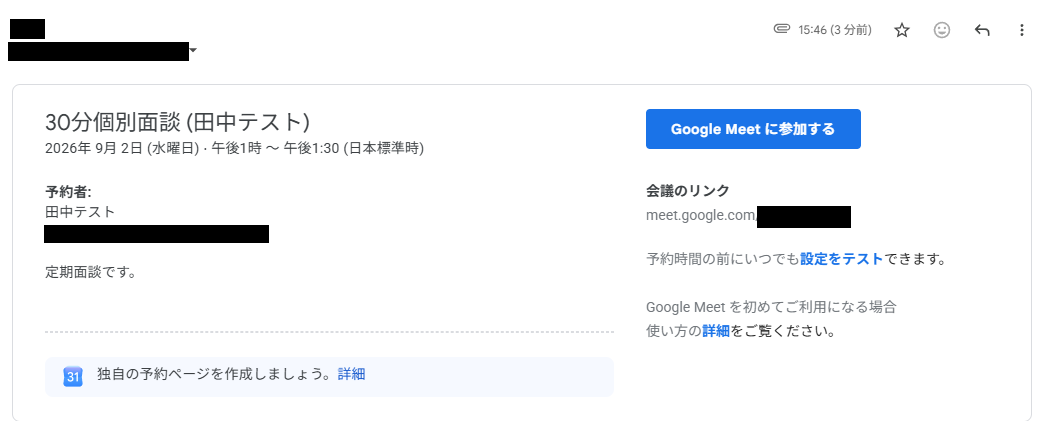Viewport: 1037px width, 421px height.
Task: Expand recipient details dropdown arrow
Action: click(193, 50)
